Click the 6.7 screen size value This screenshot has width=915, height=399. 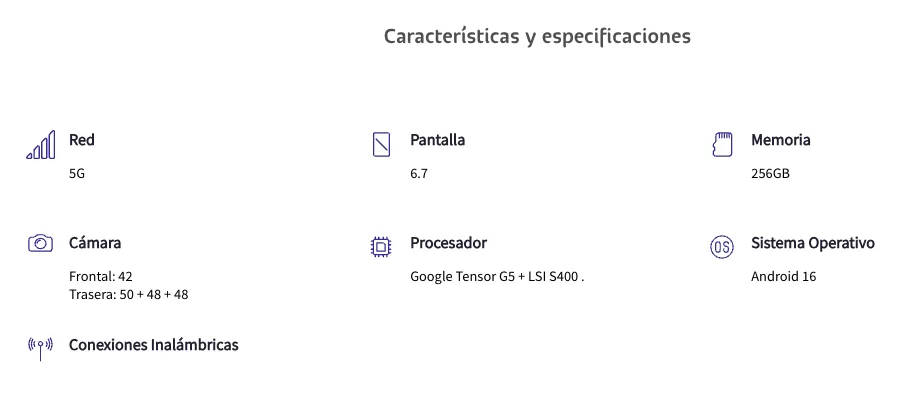(x=419, y=174)
